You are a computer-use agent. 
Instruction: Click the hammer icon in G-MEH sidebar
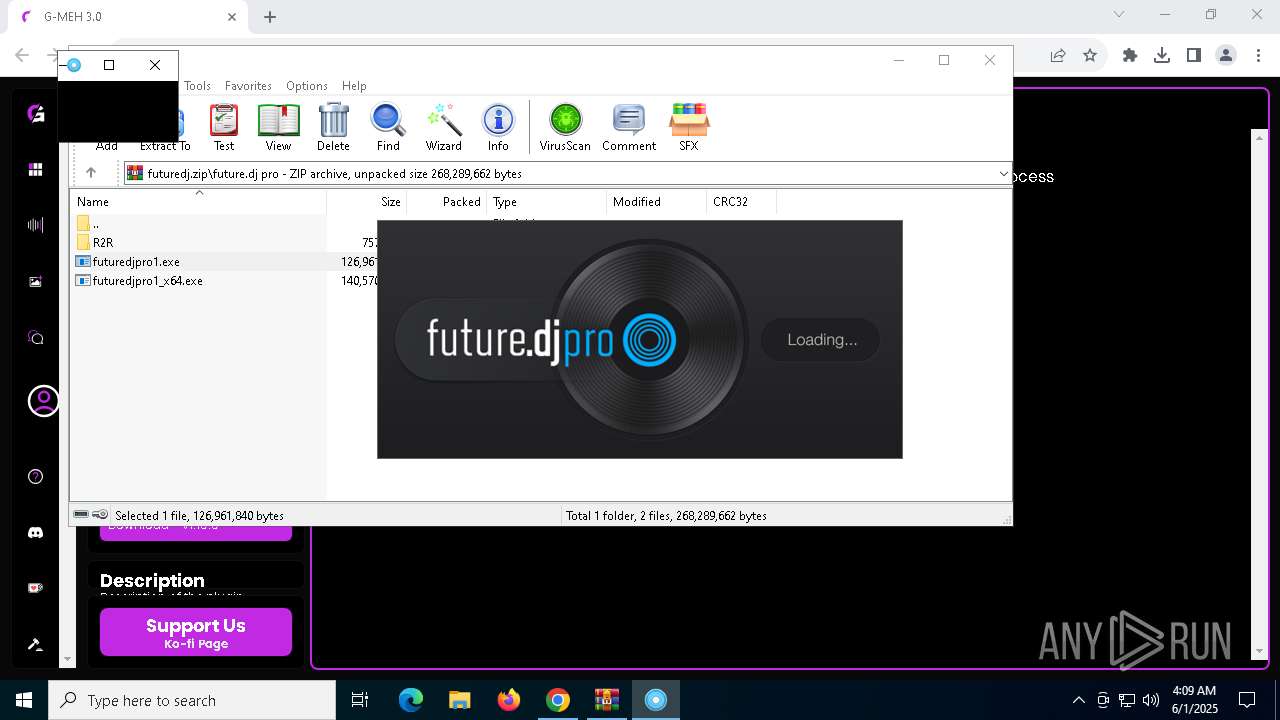pos(36,644)
